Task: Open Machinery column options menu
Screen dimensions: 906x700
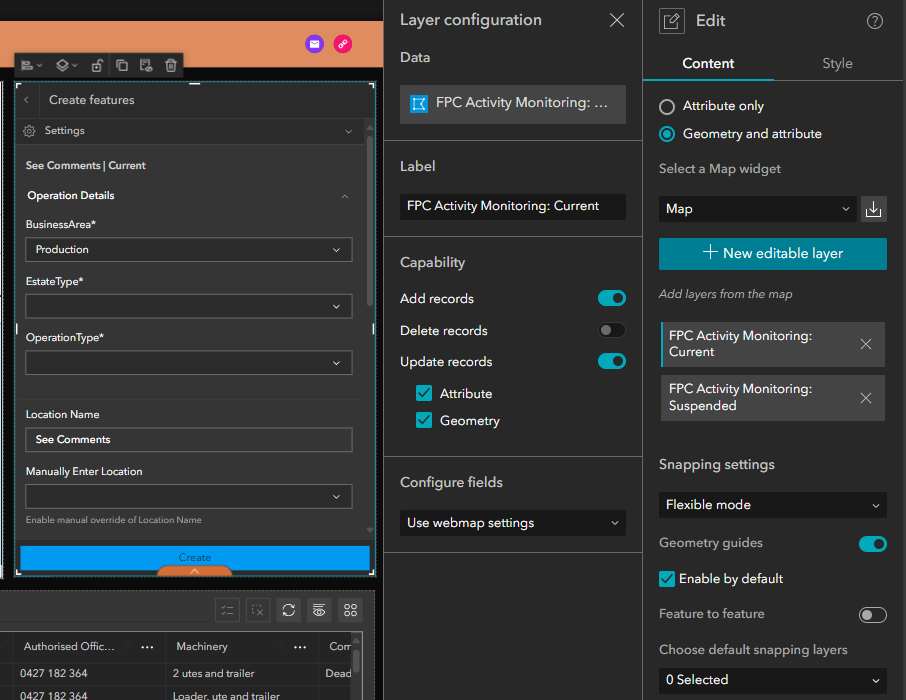Action: (300, 647)
